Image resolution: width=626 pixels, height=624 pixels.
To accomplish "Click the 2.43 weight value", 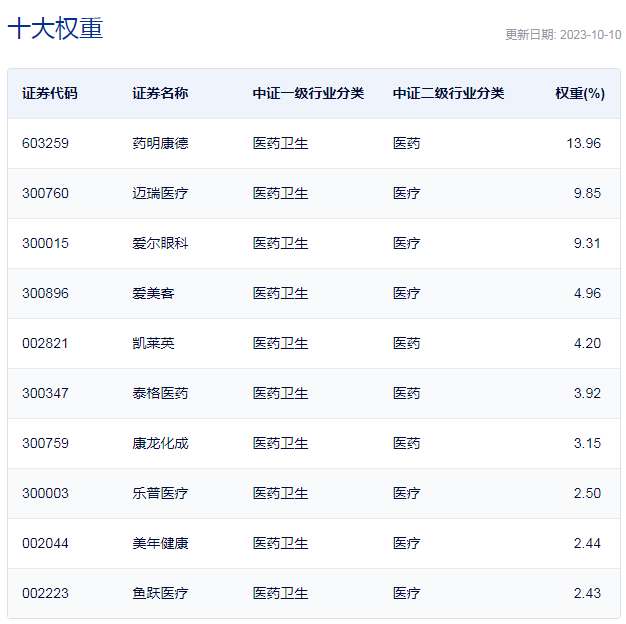I will click(587, 593).
